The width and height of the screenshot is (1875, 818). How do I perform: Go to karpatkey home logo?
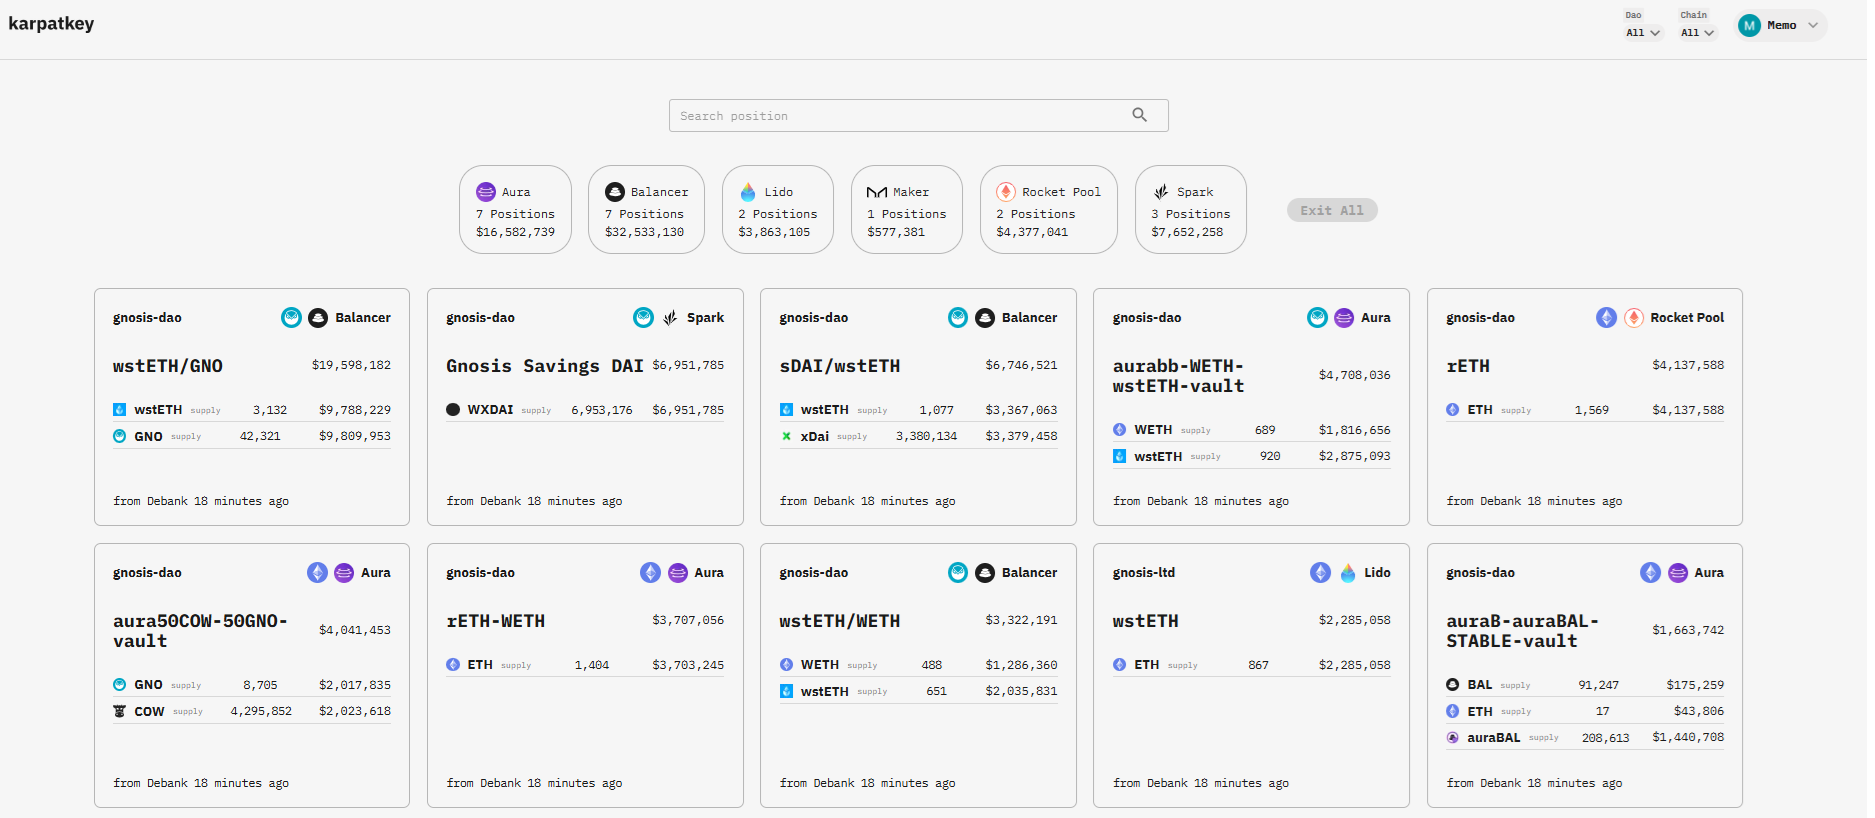pos(51,23)
